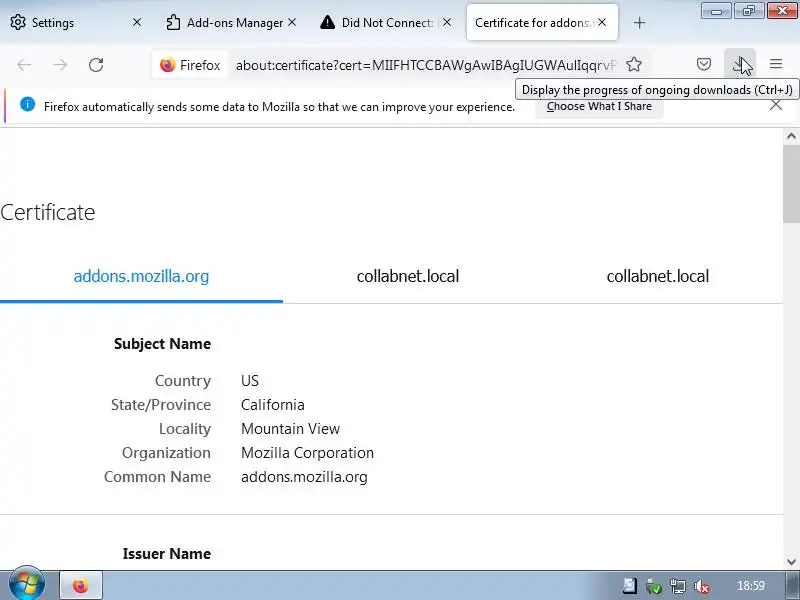Open the Firefox application menu

point(776,64)
